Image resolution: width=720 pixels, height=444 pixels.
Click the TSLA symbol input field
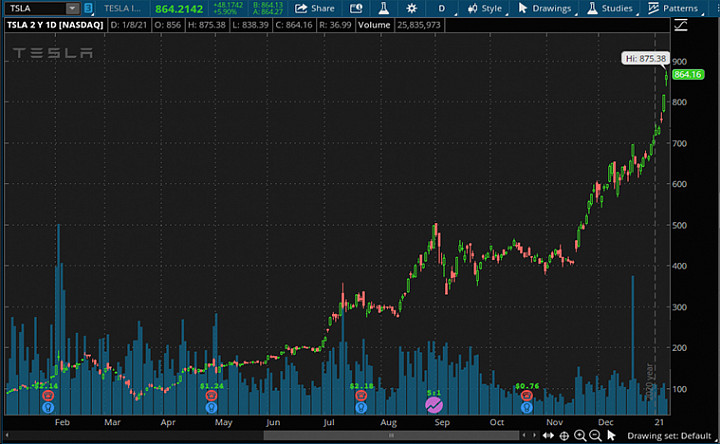click(37, 8)
